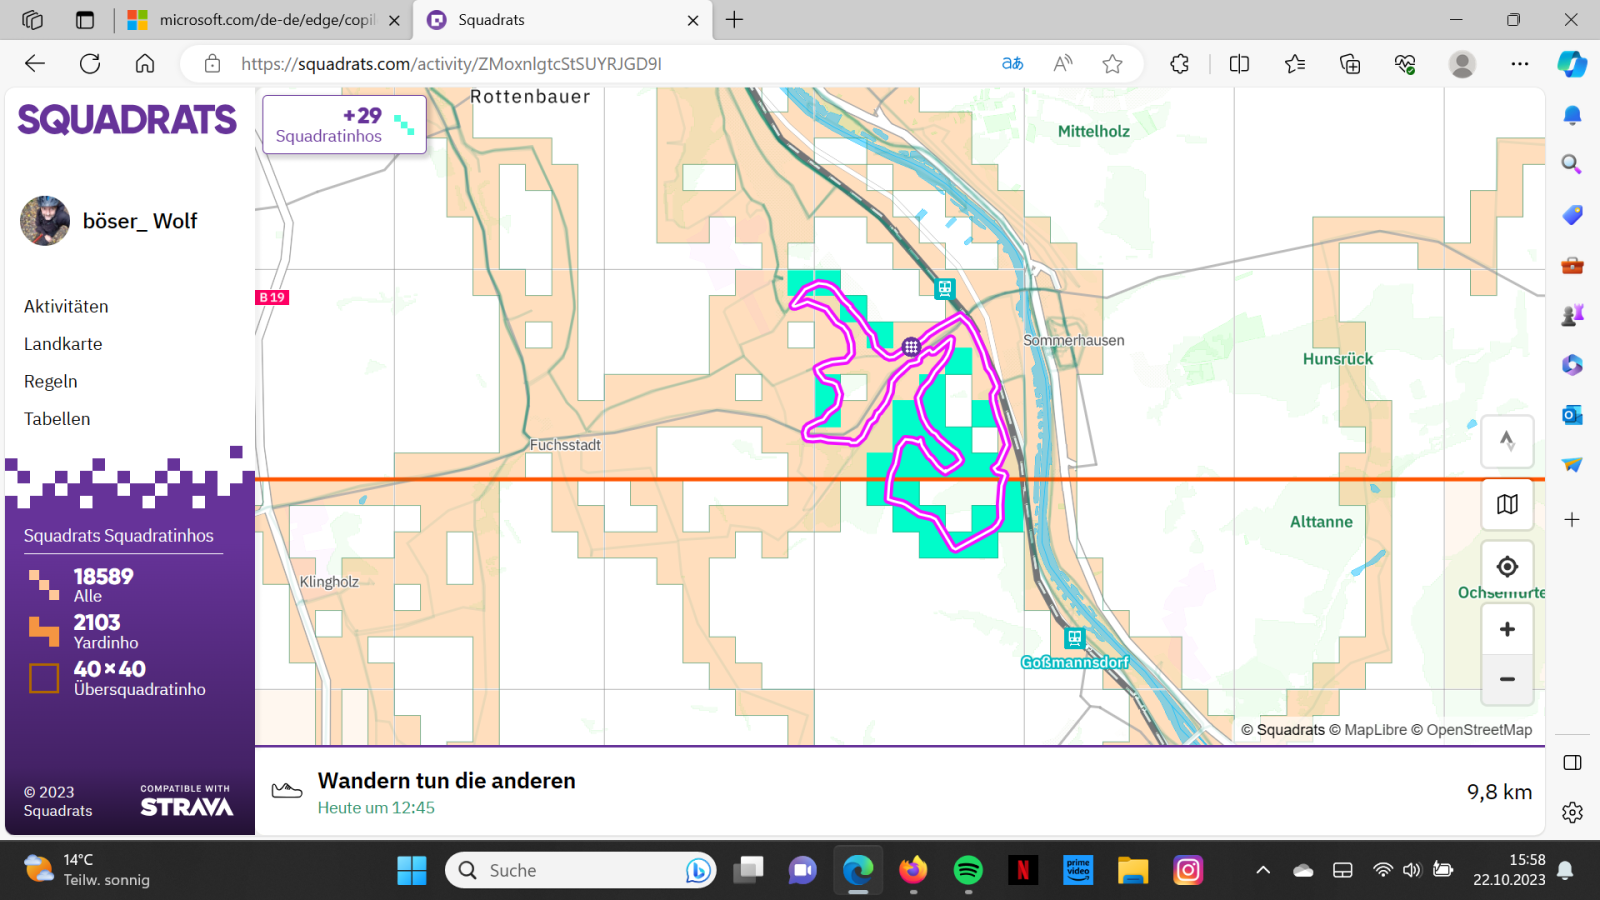The width and height of the screenshot is (1600, 900).
Task: Open the sidebar search tool
Action: 1572,164
